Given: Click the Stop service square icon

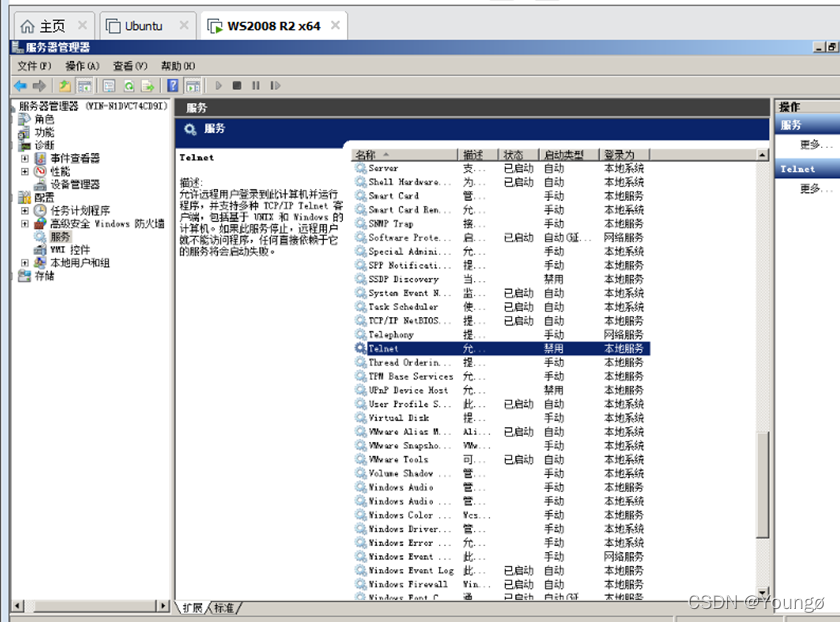Looking at the screenshot, I should coord(237,86).
